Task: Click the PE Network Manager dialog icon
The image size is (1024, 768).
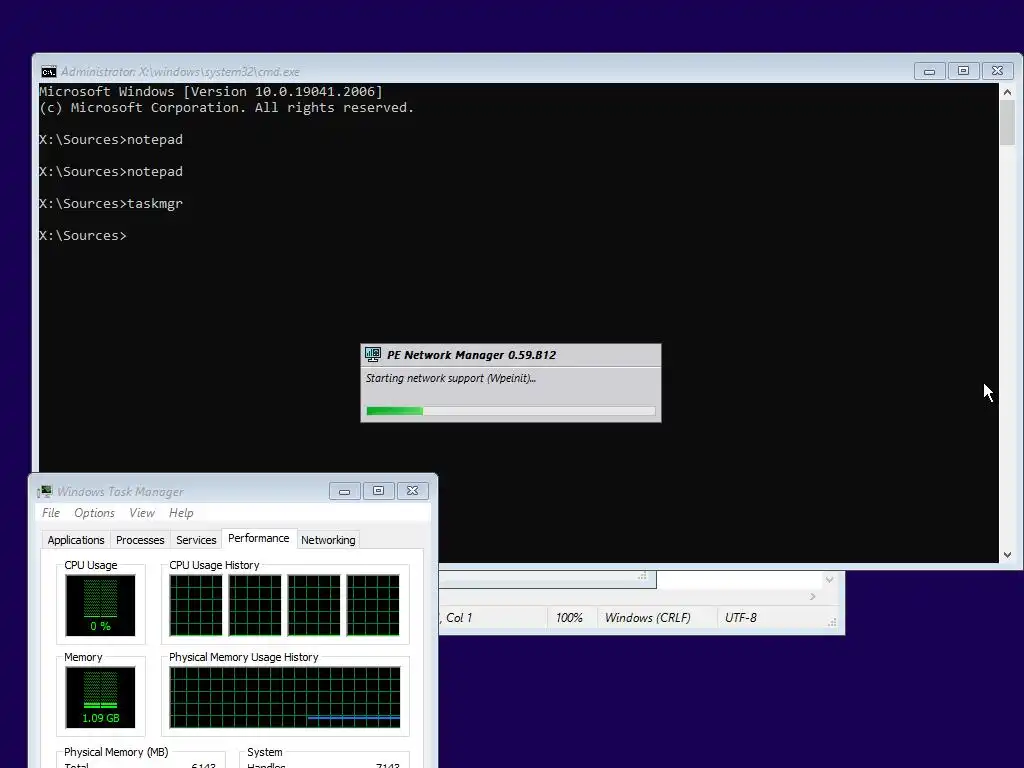Action: pos(373,355)
